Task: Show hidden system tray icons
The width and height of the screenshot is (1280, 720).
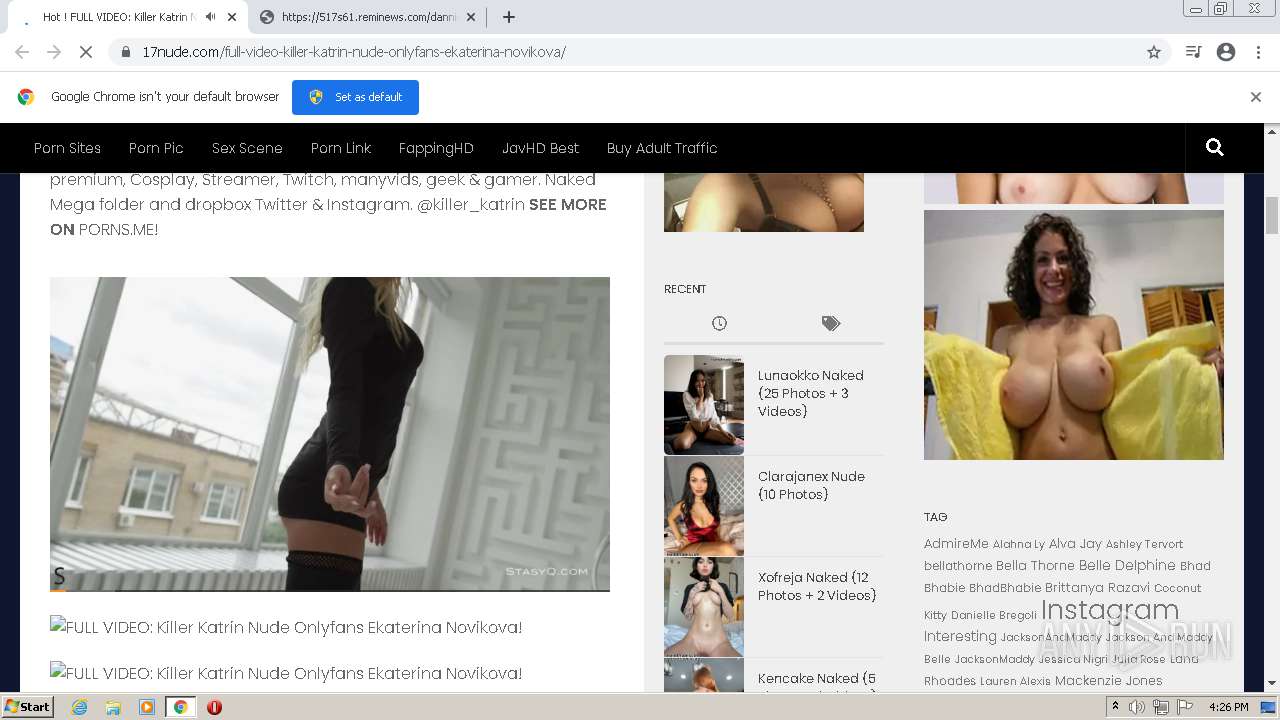Action: pyautogui.click(x=1115, y=707)
